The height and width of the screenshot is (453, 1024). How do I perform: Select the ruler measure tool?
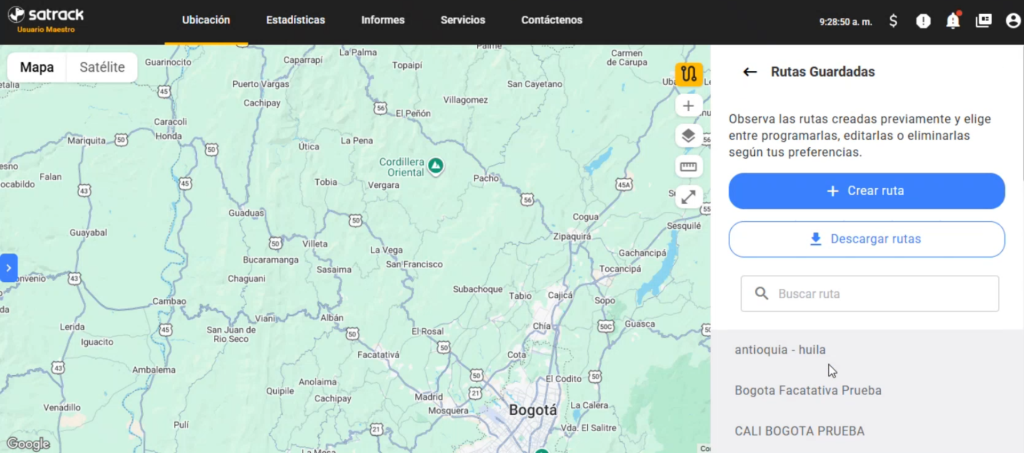tap(688, 166)
